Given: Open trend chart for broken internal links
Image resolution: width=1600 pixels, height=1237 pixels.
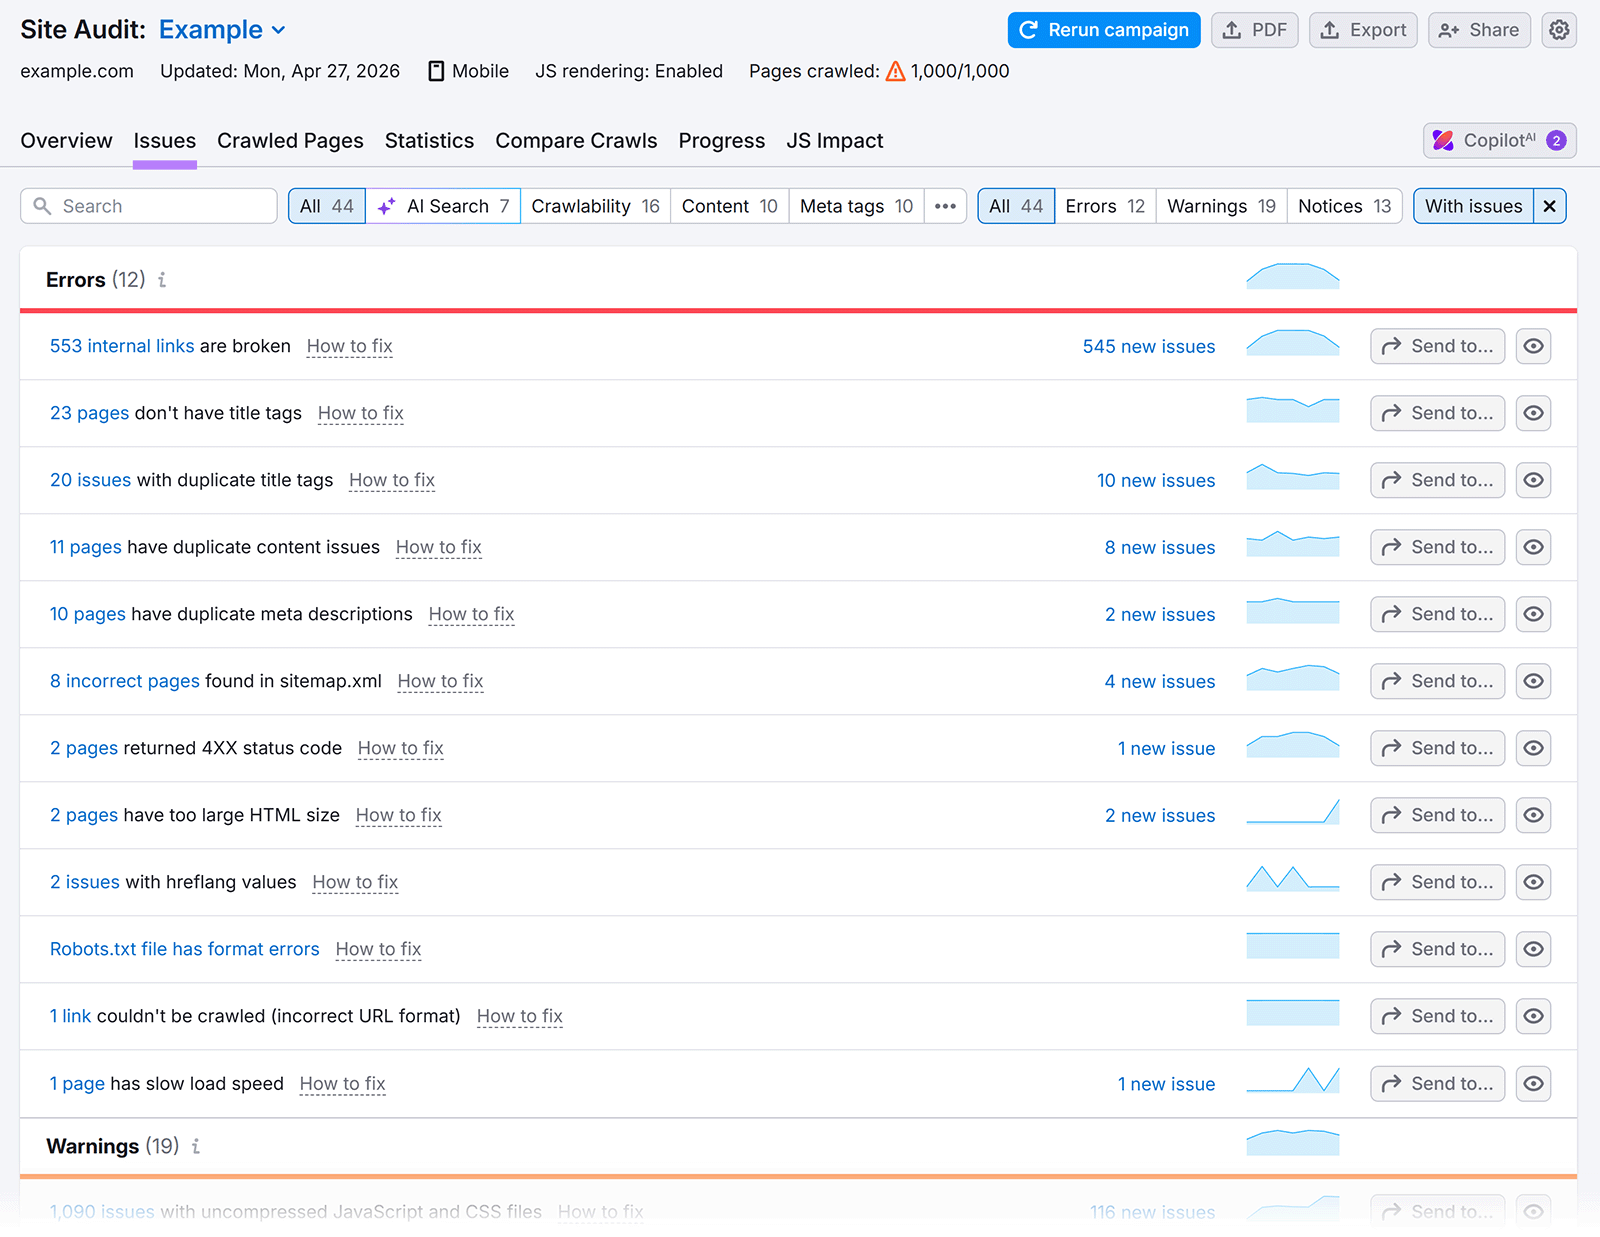Looking at the screenshot, I should 1293,345.
